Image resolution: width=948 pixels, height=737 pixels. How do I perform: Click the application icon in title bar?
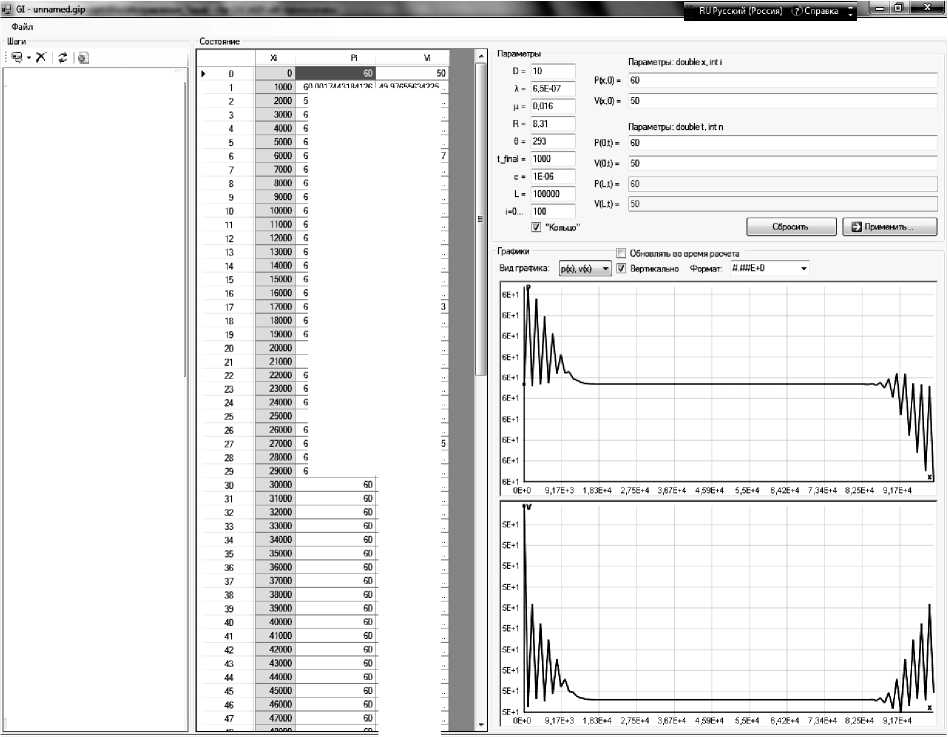7,8
